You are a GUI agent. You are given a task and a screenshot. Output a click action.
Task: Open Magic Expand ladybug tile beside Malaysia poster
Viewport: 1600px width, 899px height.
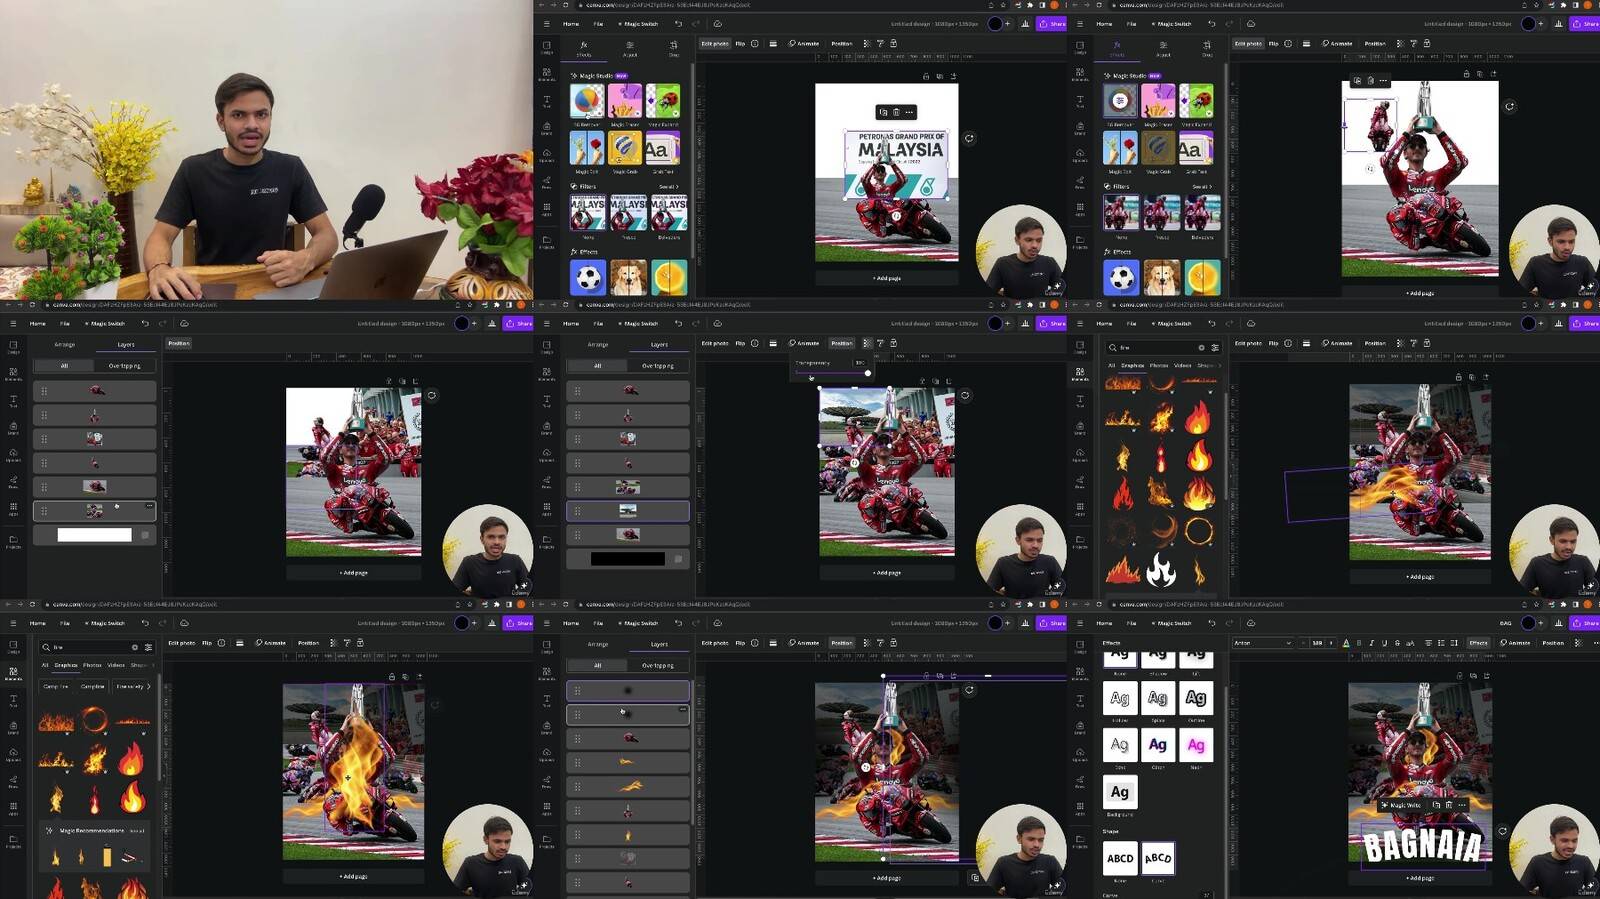663,101
